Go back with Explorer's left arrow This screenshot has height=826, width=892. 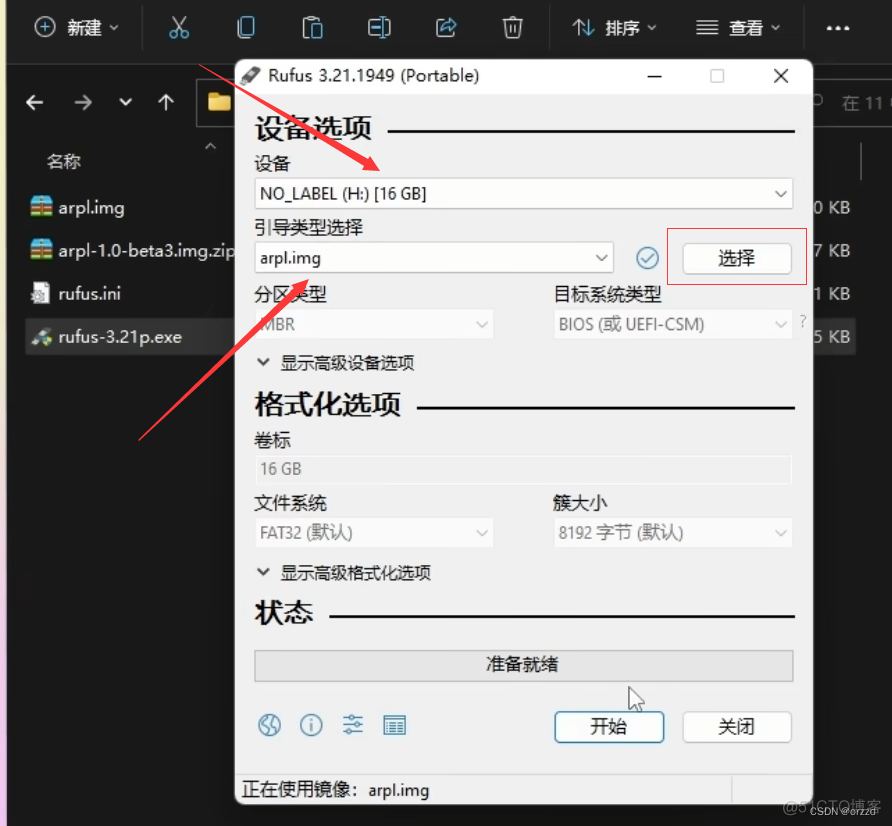coord(35,103)
